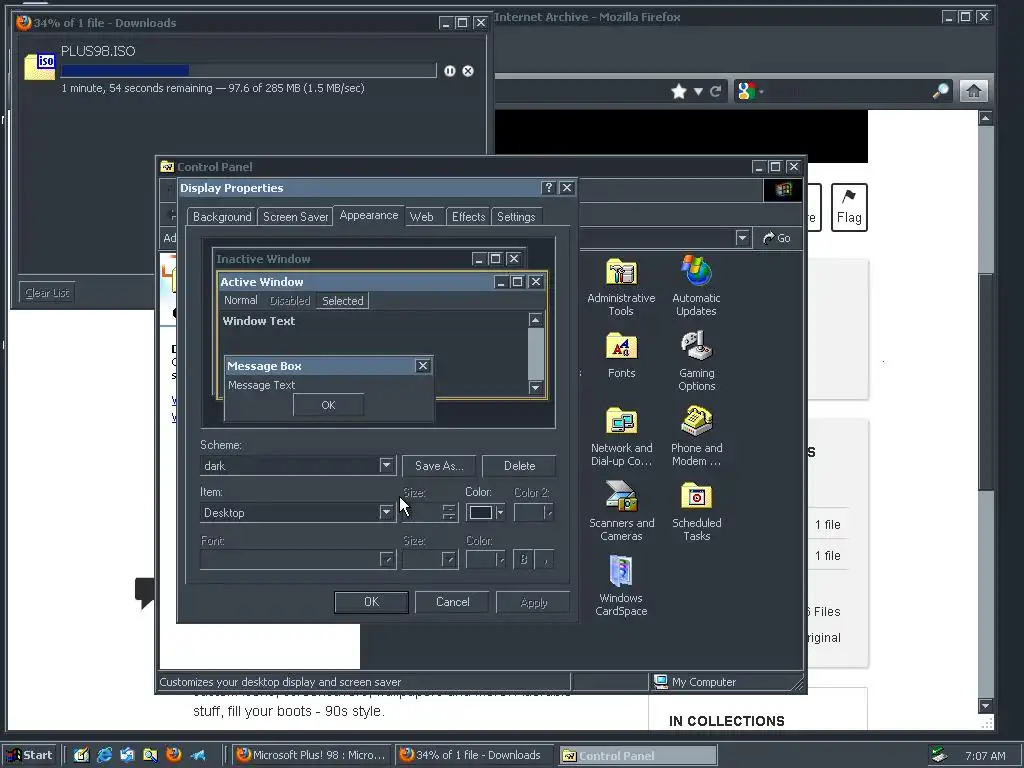Viewport: 1024px width, 768px height.
Task: Click the 7:07 AM system clock
Action: pos(985,756)
